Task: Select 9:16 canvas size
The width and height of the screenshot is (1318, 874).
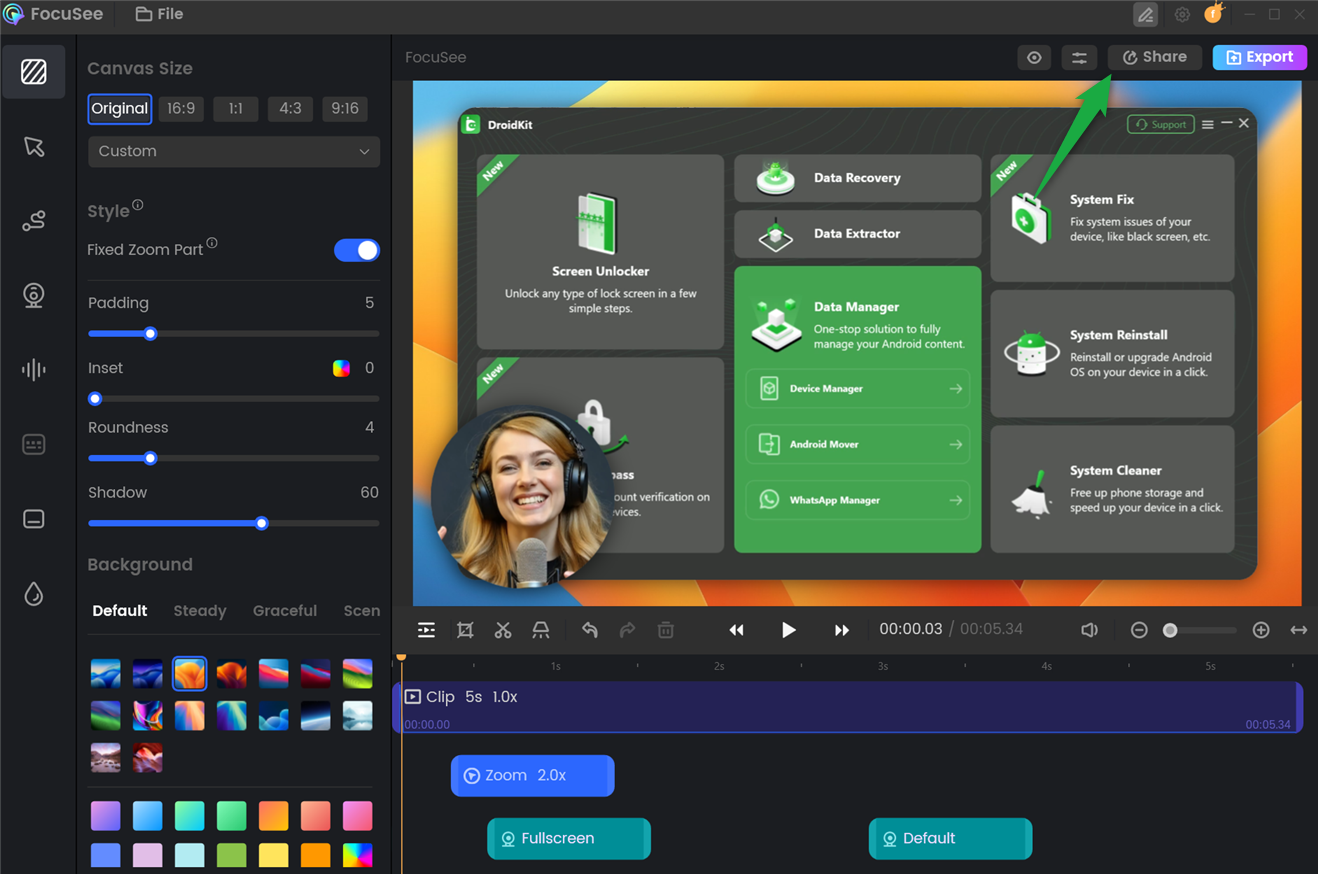Action: pyautogui.click(x=345, y=108)
